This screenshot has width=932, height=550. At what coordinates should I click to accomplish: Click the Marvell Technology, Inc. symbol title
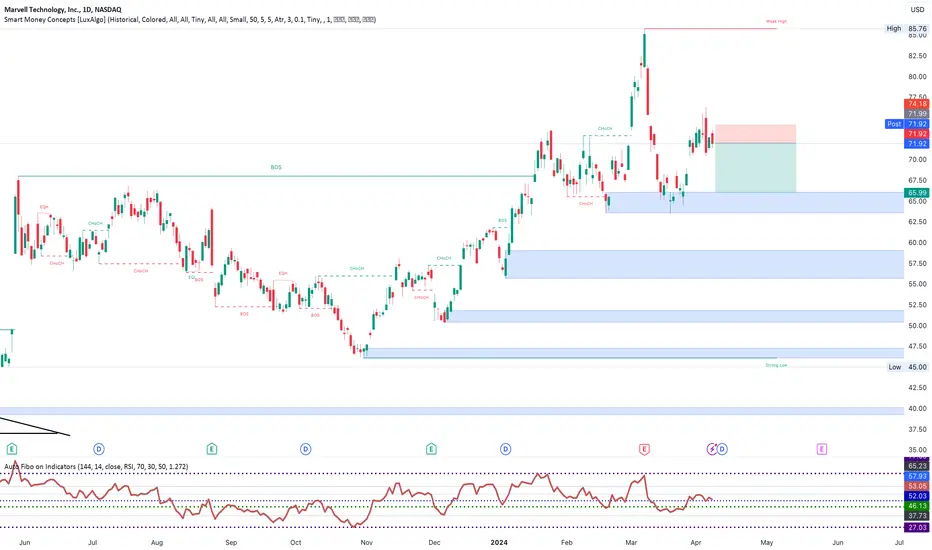(63, 10)
